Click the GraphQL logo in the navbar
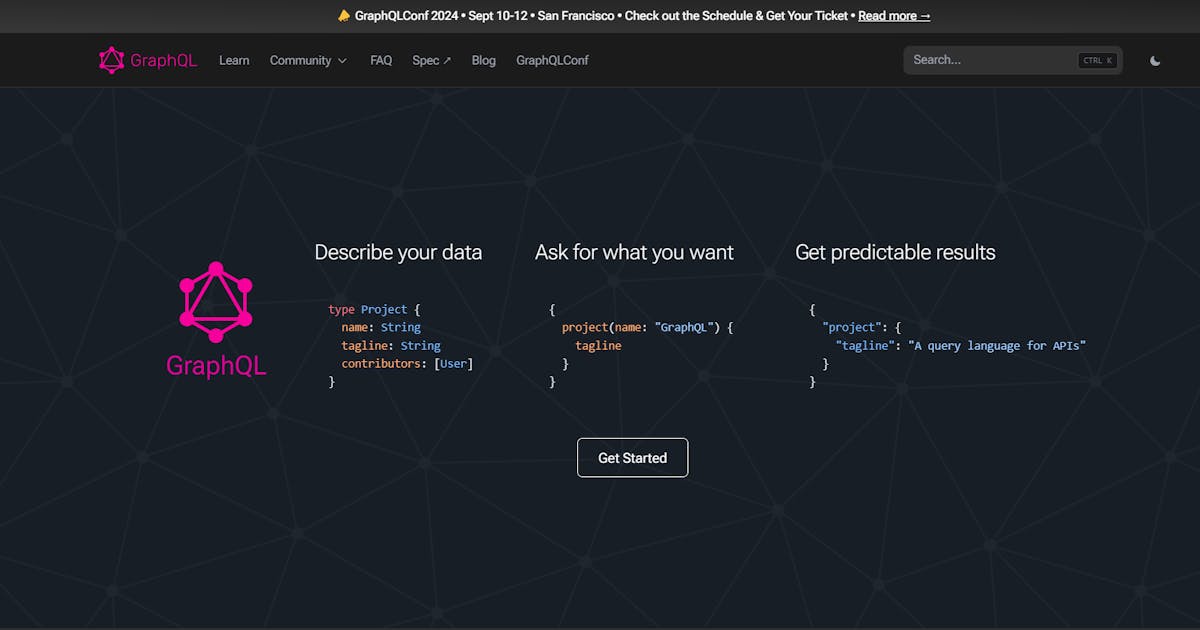Viewport: 1200px width, 630px height. 148,60
